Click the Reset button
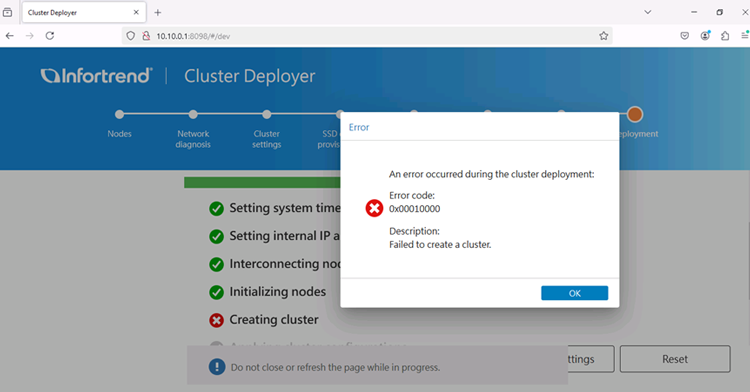The height and width of the screenshot is (392, 750). point(675,359)
